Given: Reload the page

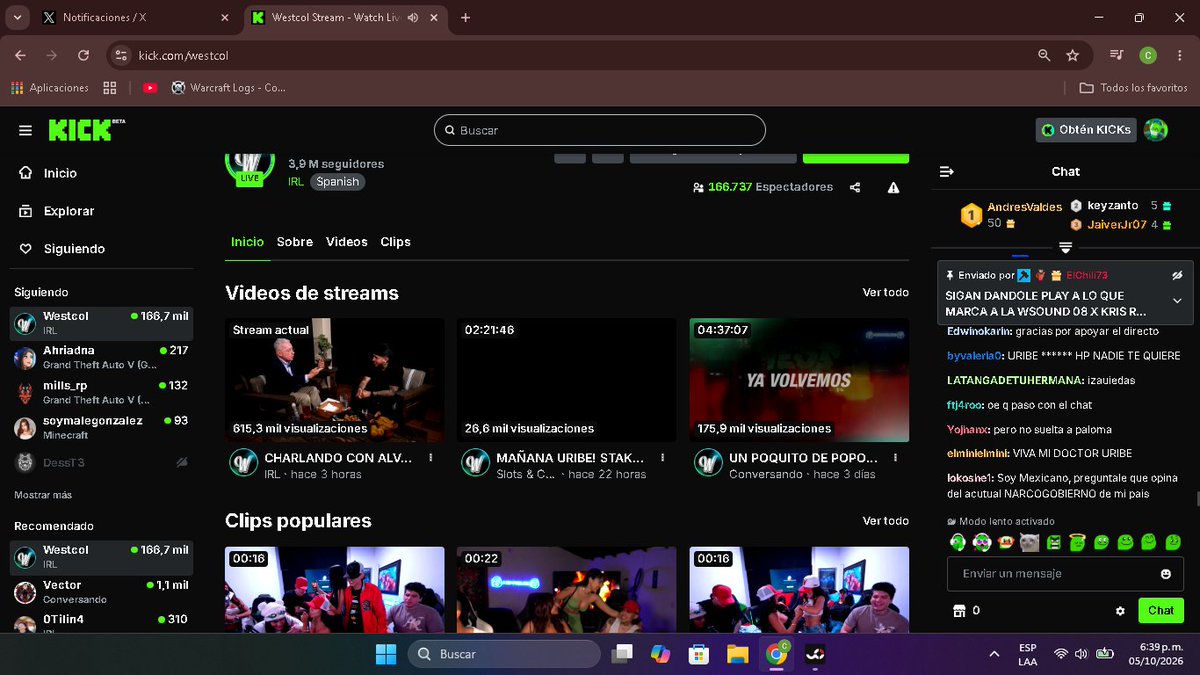Looking at the screenshot, I should pos(83,56).
